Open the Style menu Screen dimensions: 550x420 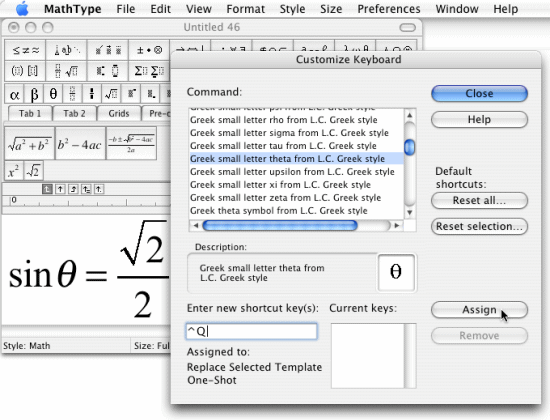point(292,9)
